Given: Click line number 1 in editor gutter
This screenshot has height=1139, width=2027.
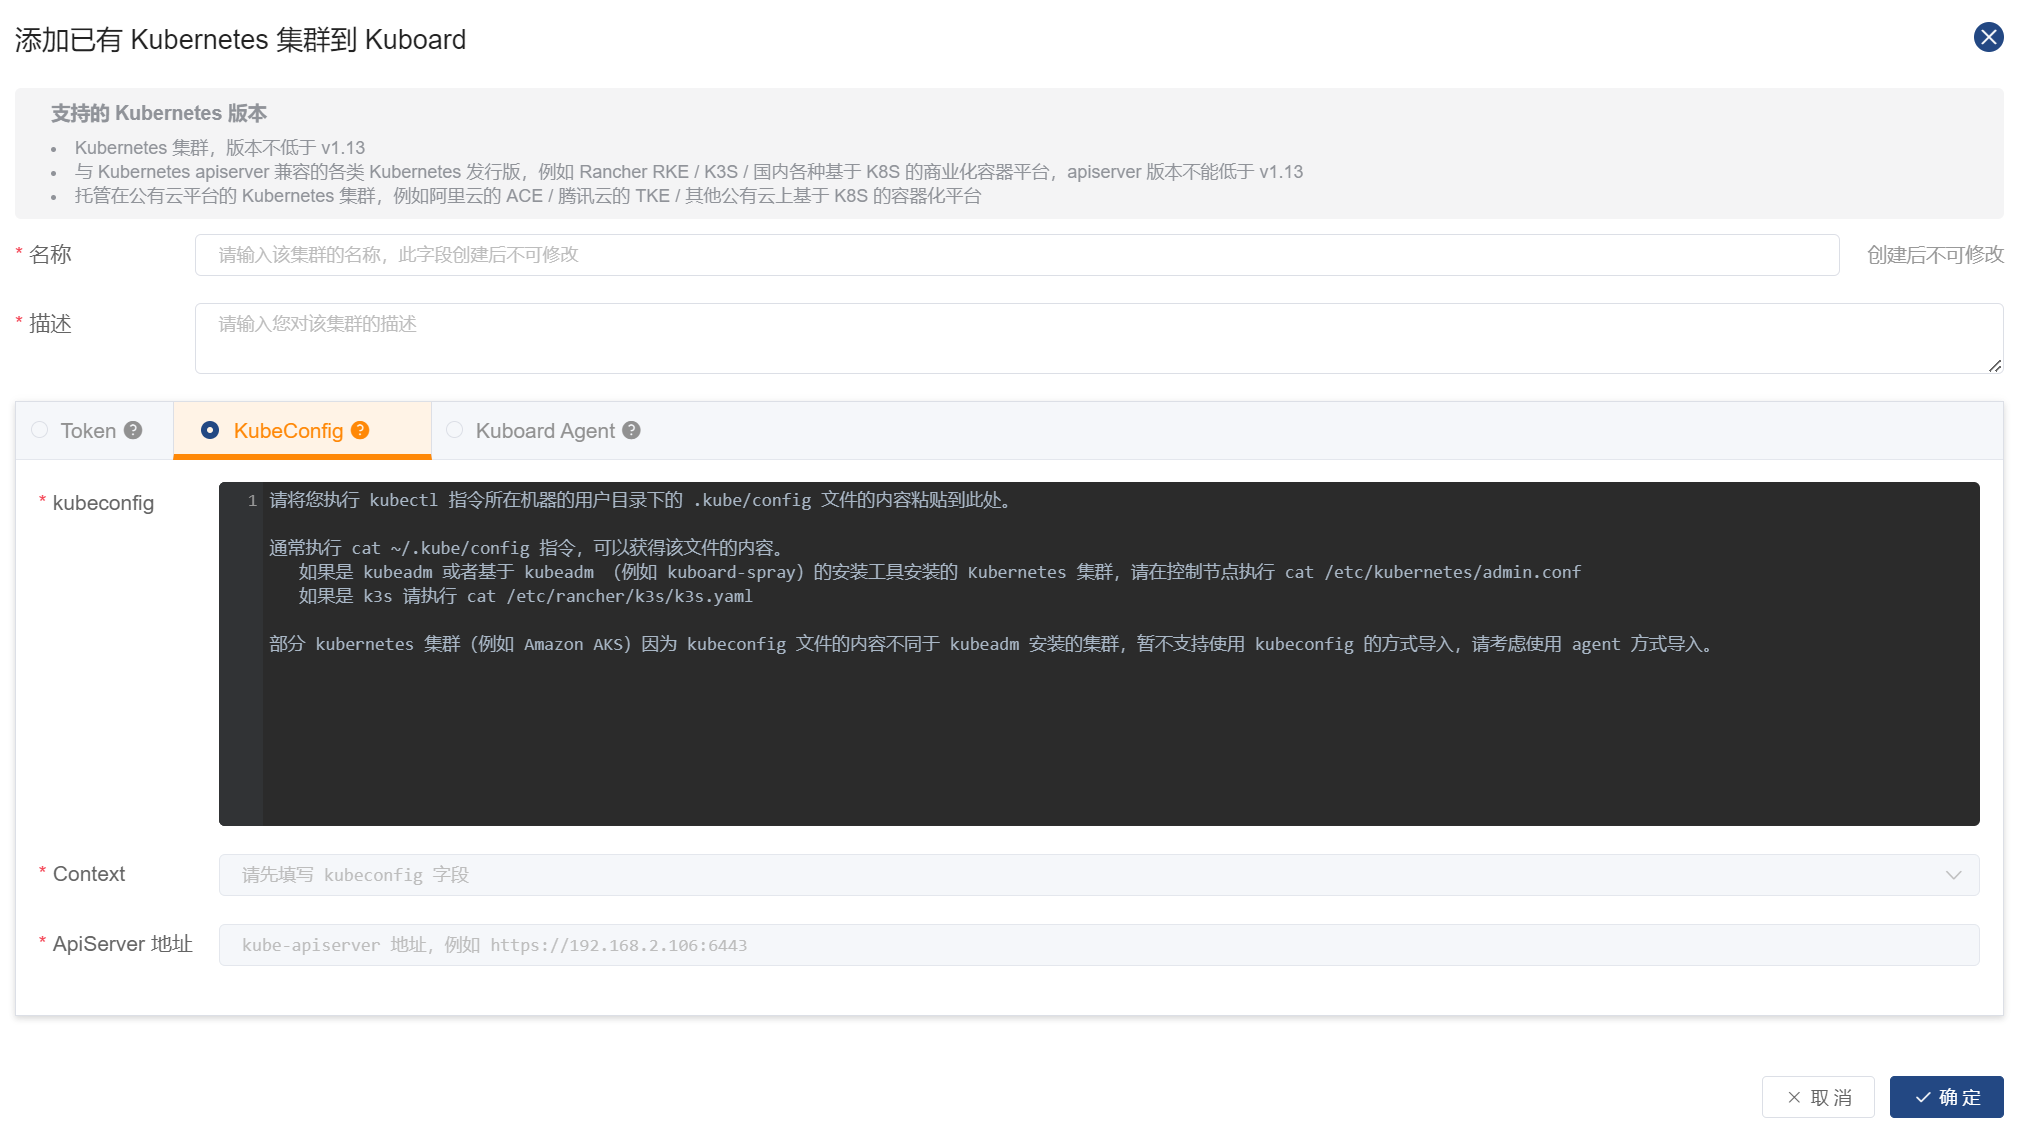Looking at the screenshot, I should click(252, 501).
